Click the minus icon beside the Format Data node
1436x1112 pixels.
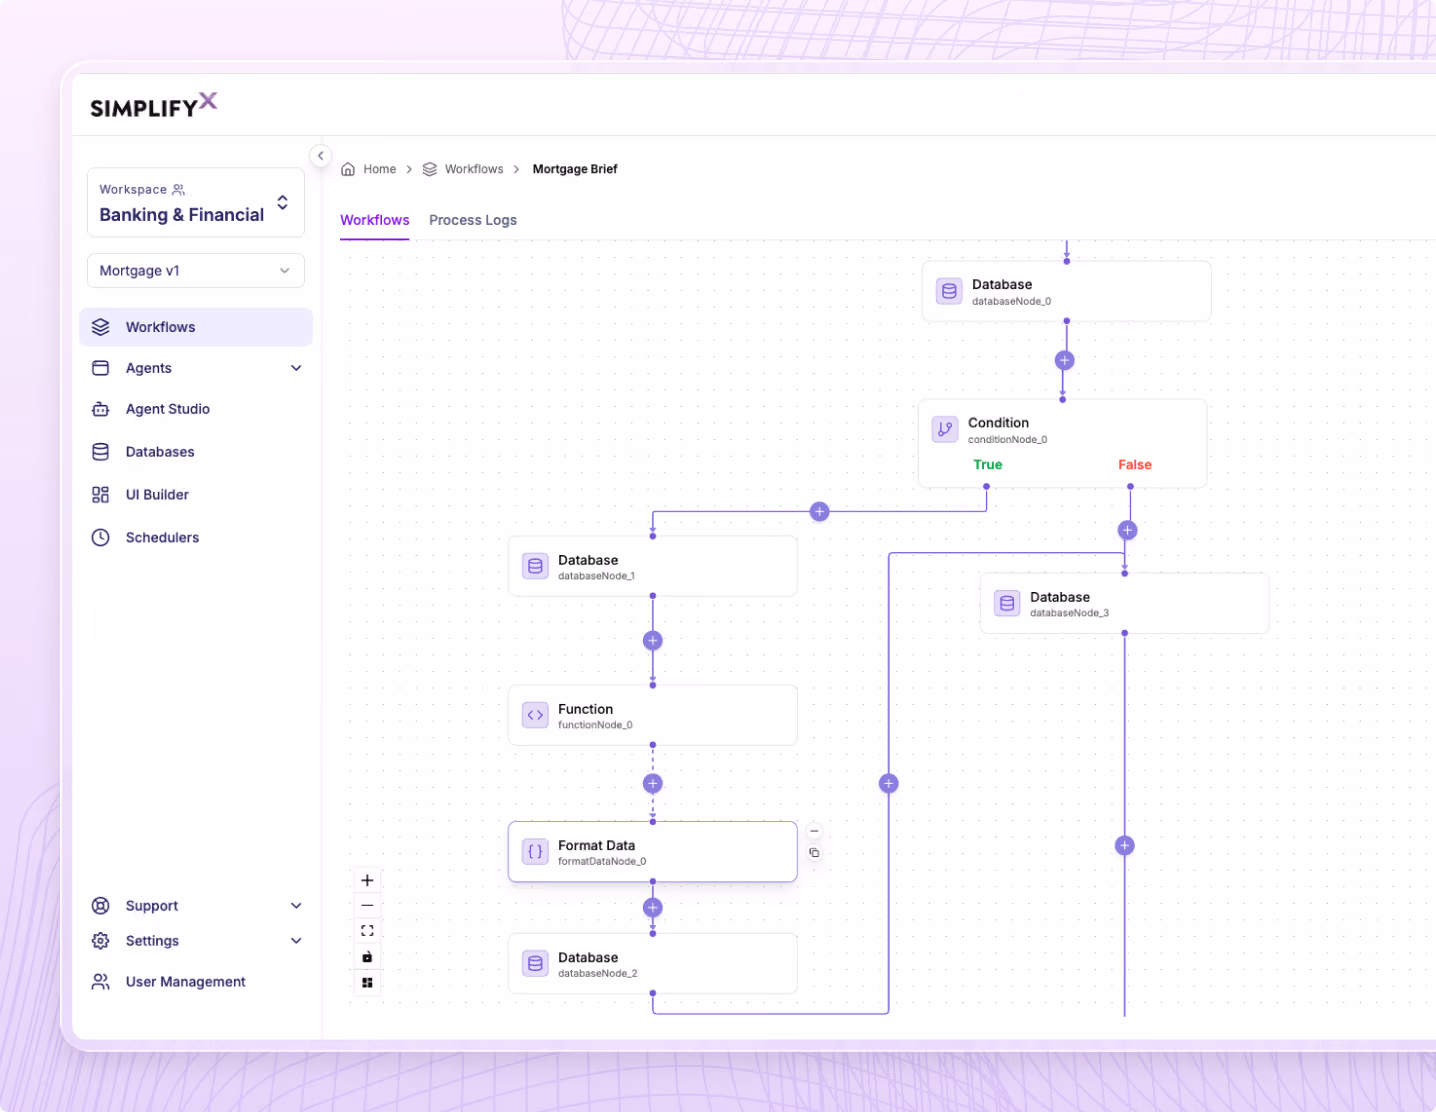(814, 831)
